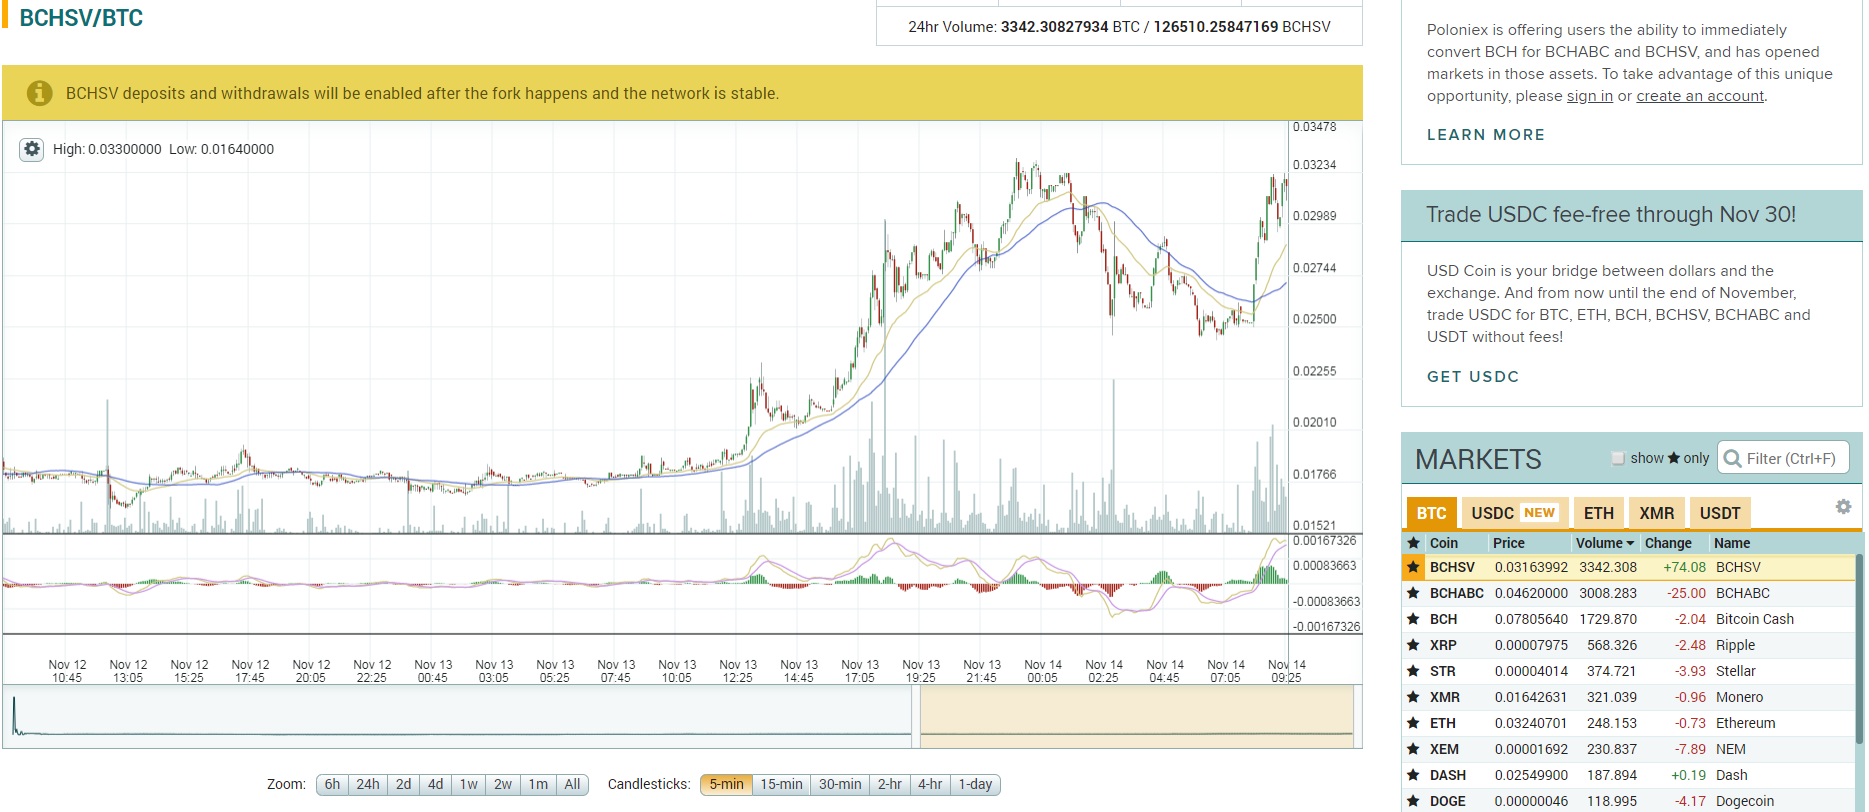Focus the market Filter input field

tap(1783, 458)
